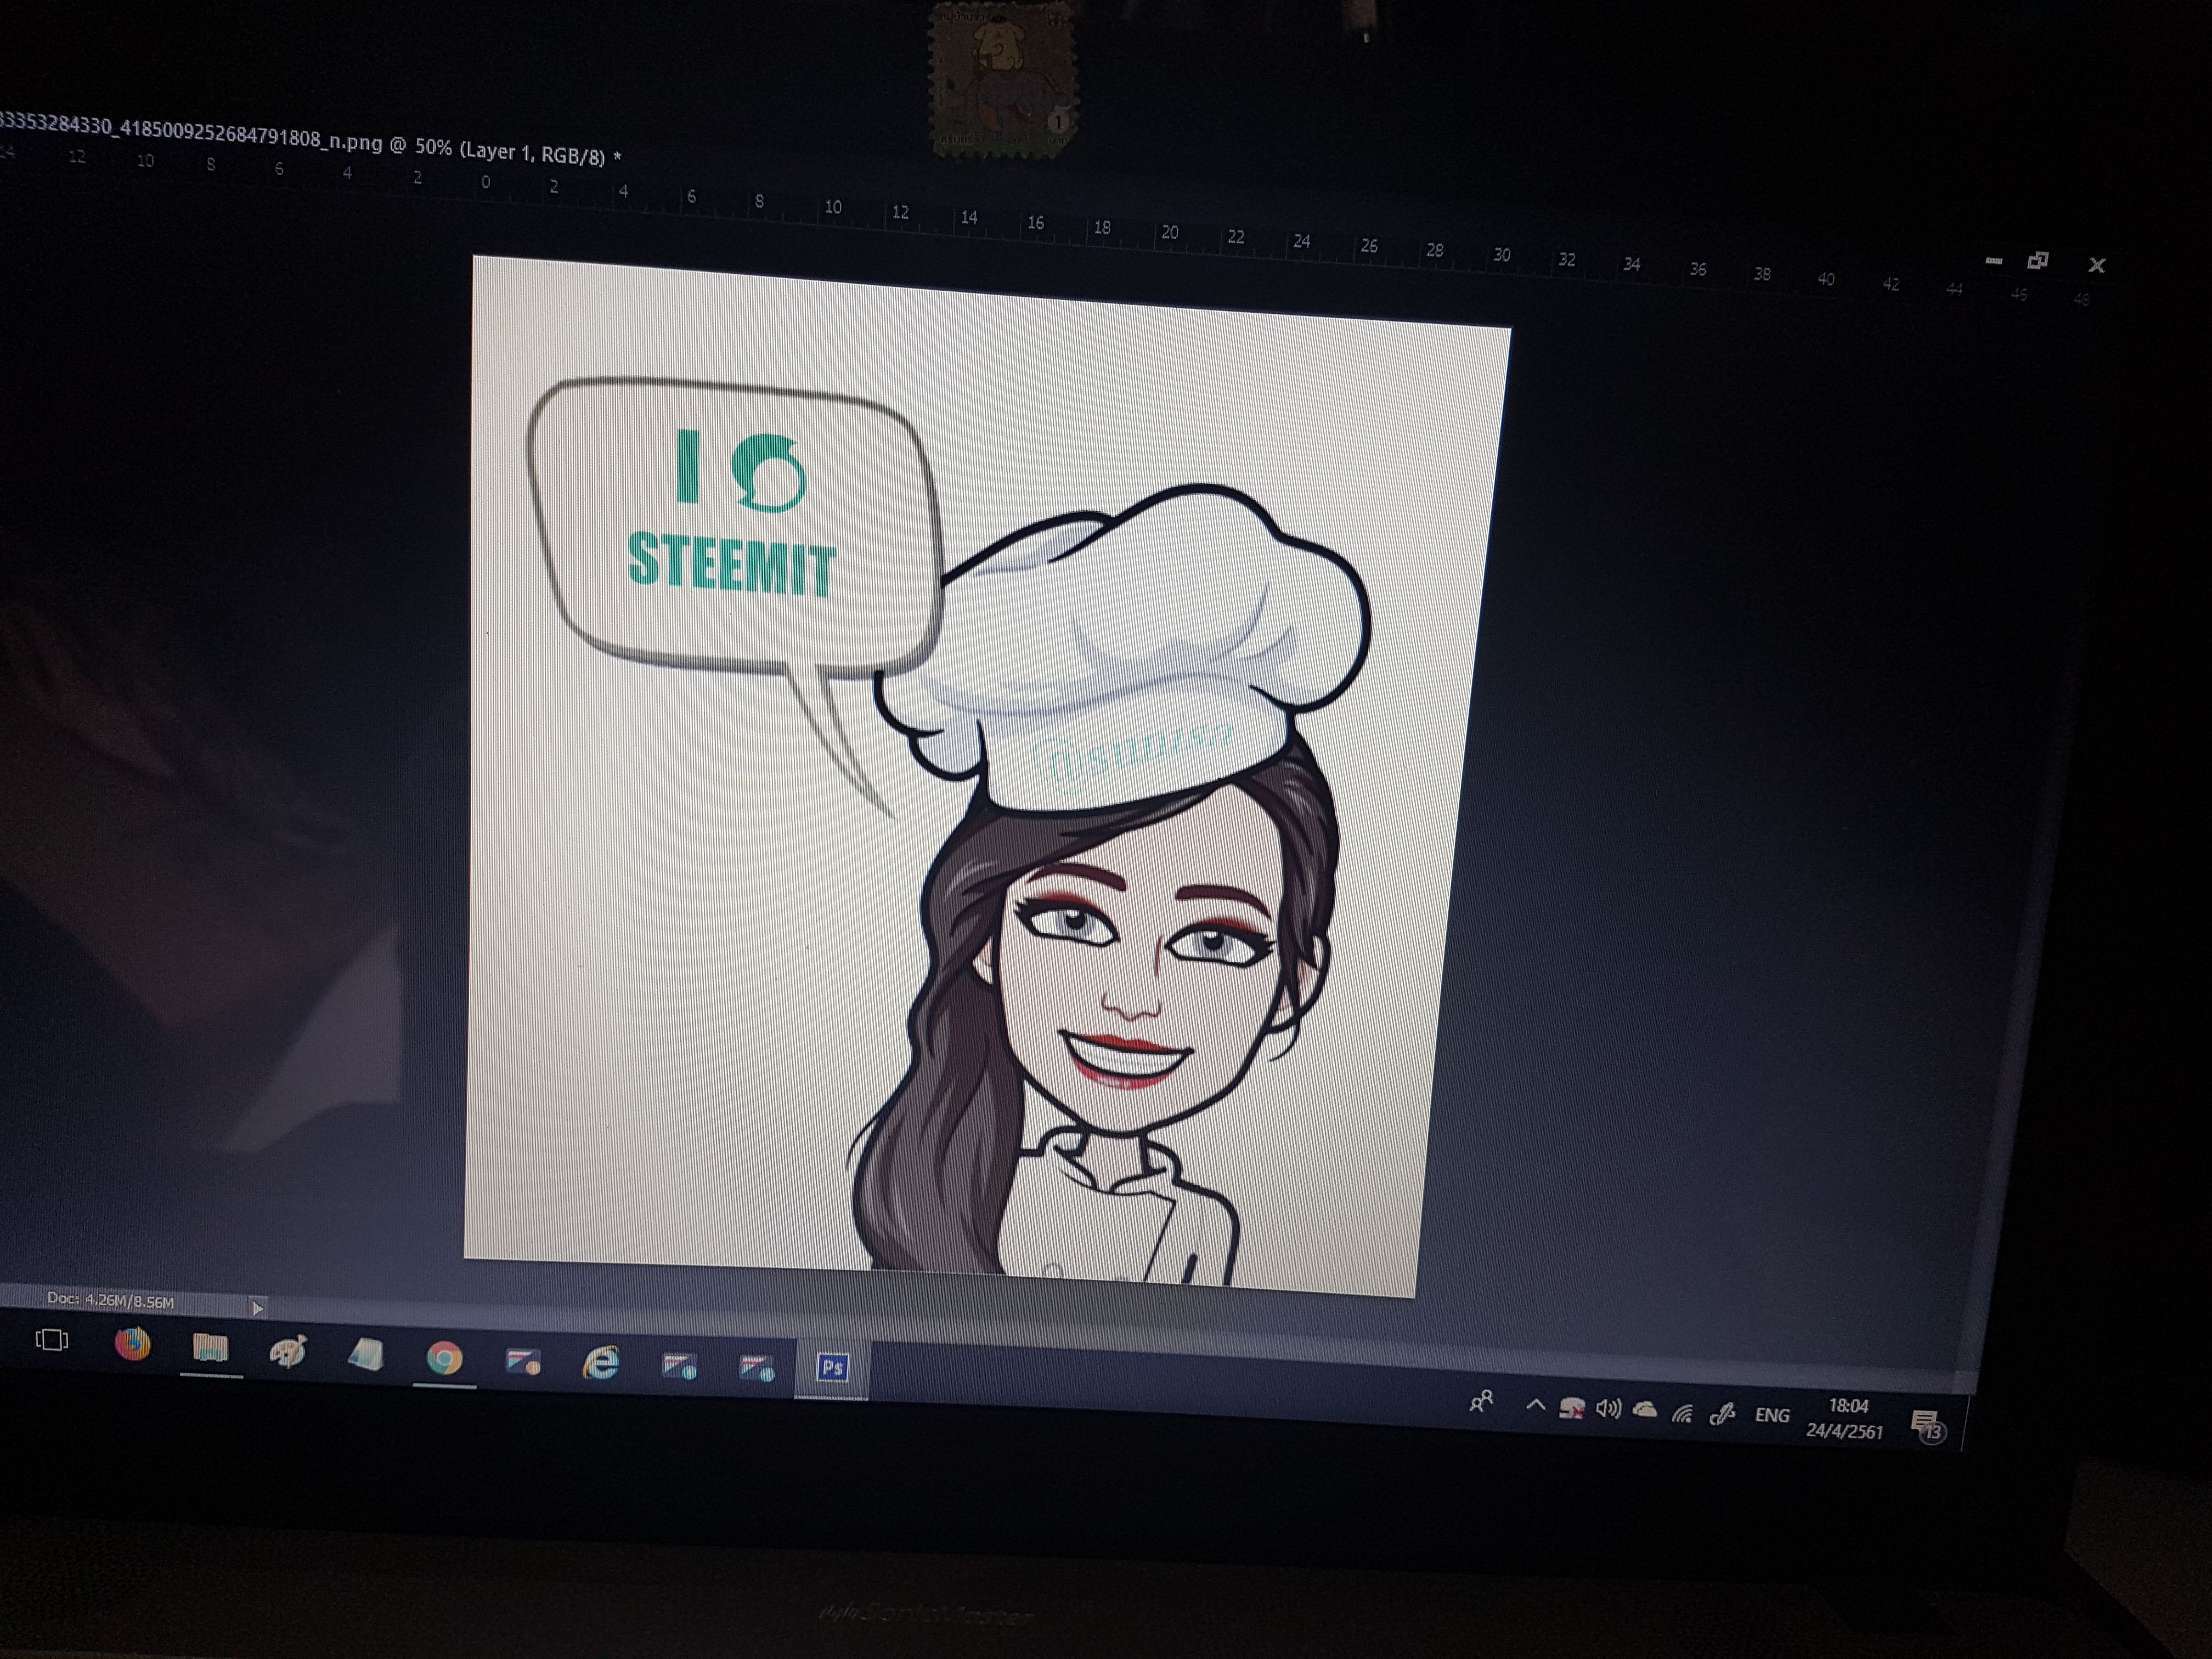The height and width of the screenshot is (1659, 2212).
Task: Switch input language via ENG indicator
Action: (x=1772, y=1415)
